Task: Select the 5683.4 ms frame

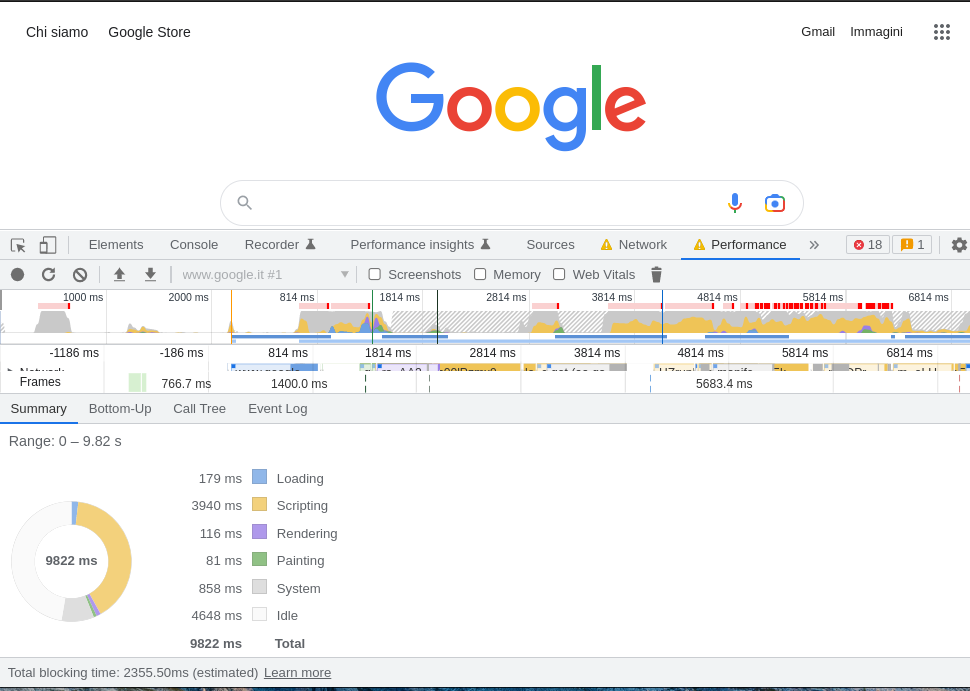Action: pyautogui.click(x=724, y=384)
